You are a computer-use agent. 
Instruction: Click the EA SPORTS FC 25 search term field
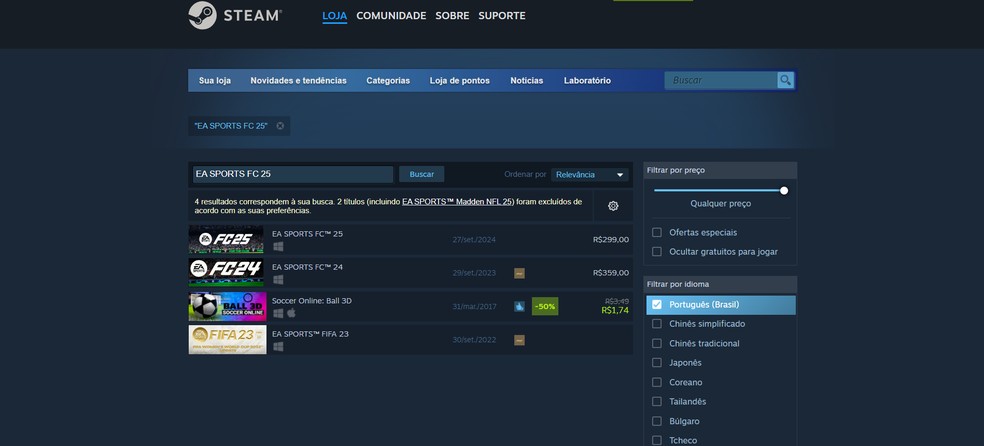point(292,174)
